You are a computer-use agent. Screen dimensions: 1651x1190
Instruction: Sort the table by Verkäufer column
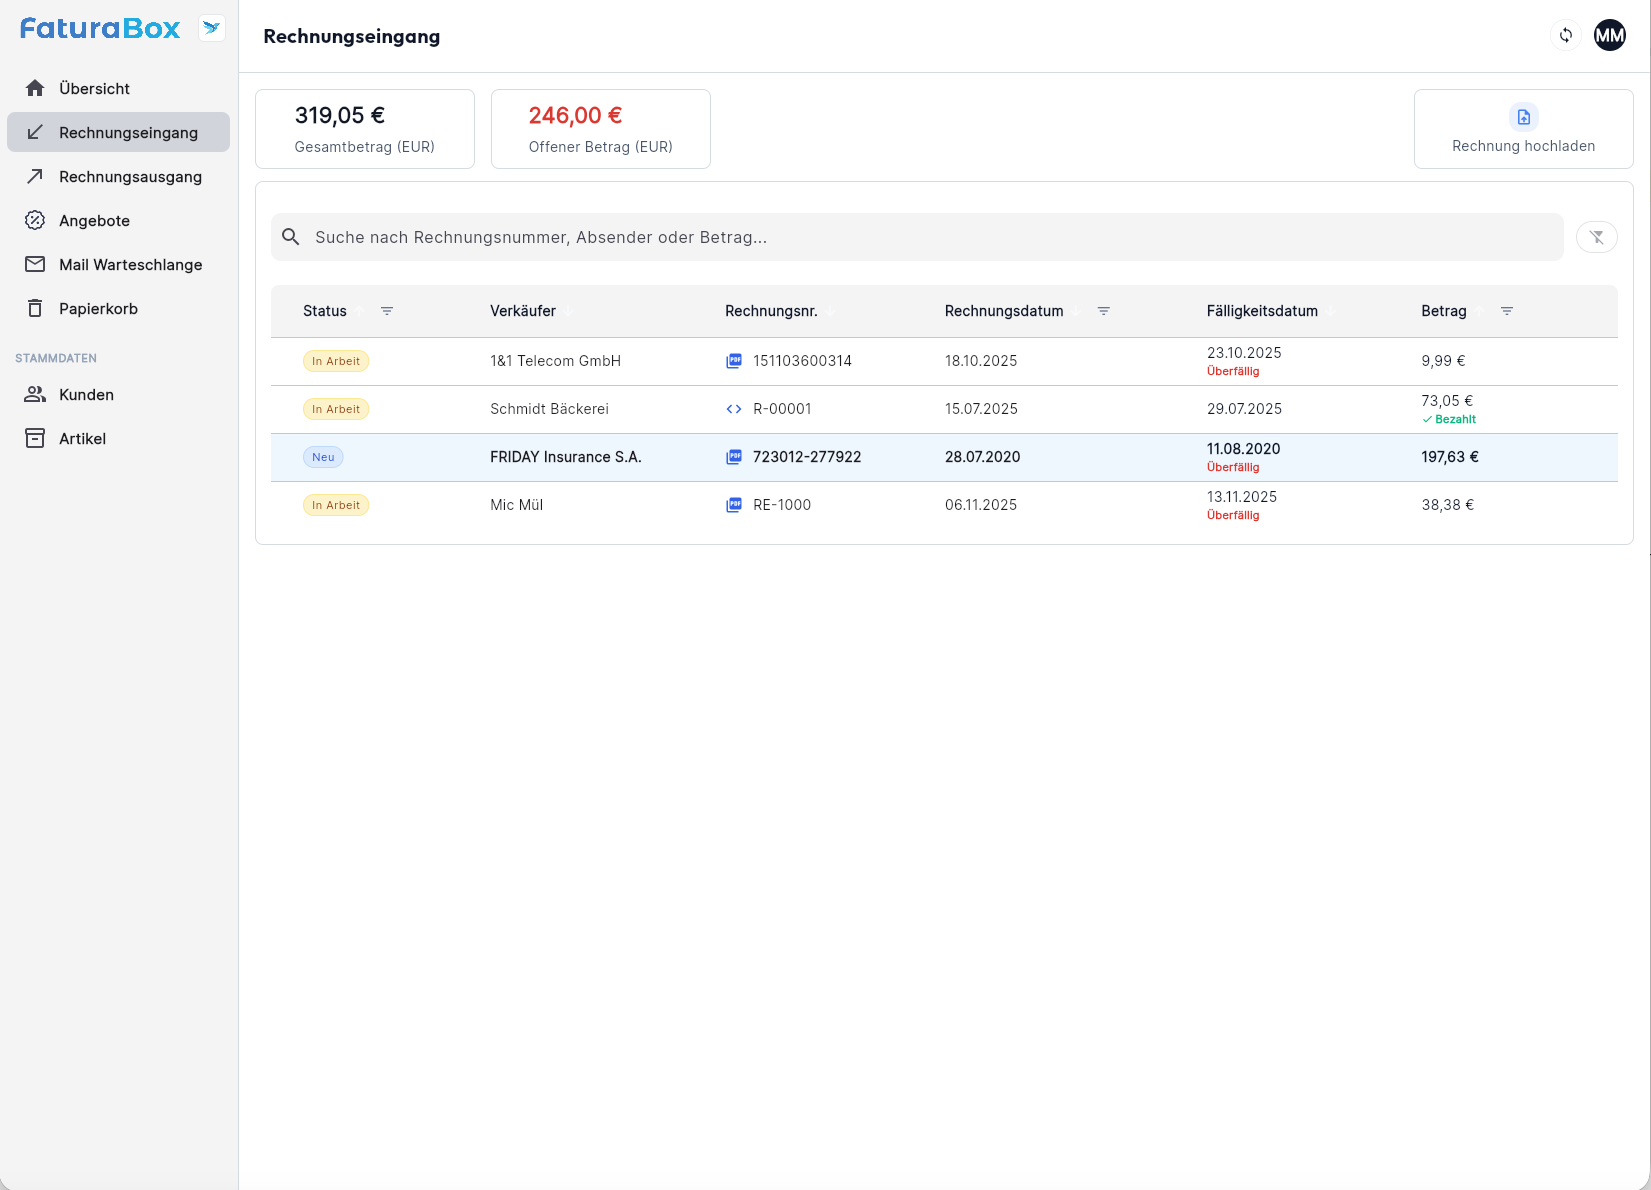click(x=523, y=311)
